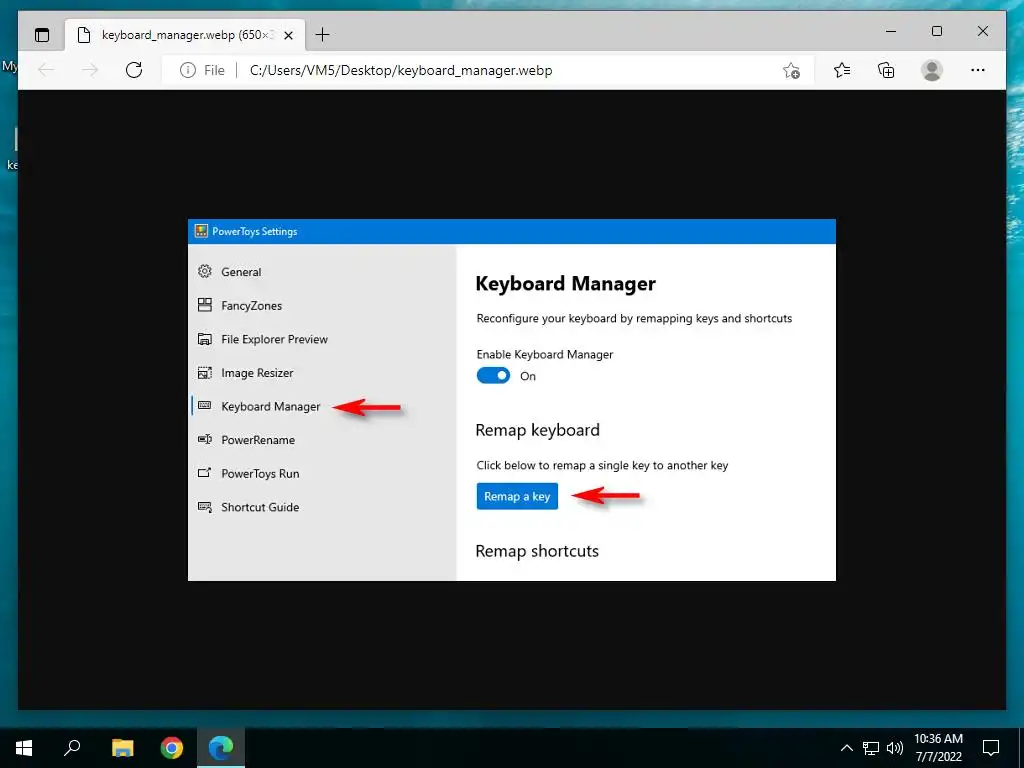The height and width of the screenshot is (768, 1024).
Task: Click the PowerToys Settings title bar icon
Action: [x=201, y=231]
